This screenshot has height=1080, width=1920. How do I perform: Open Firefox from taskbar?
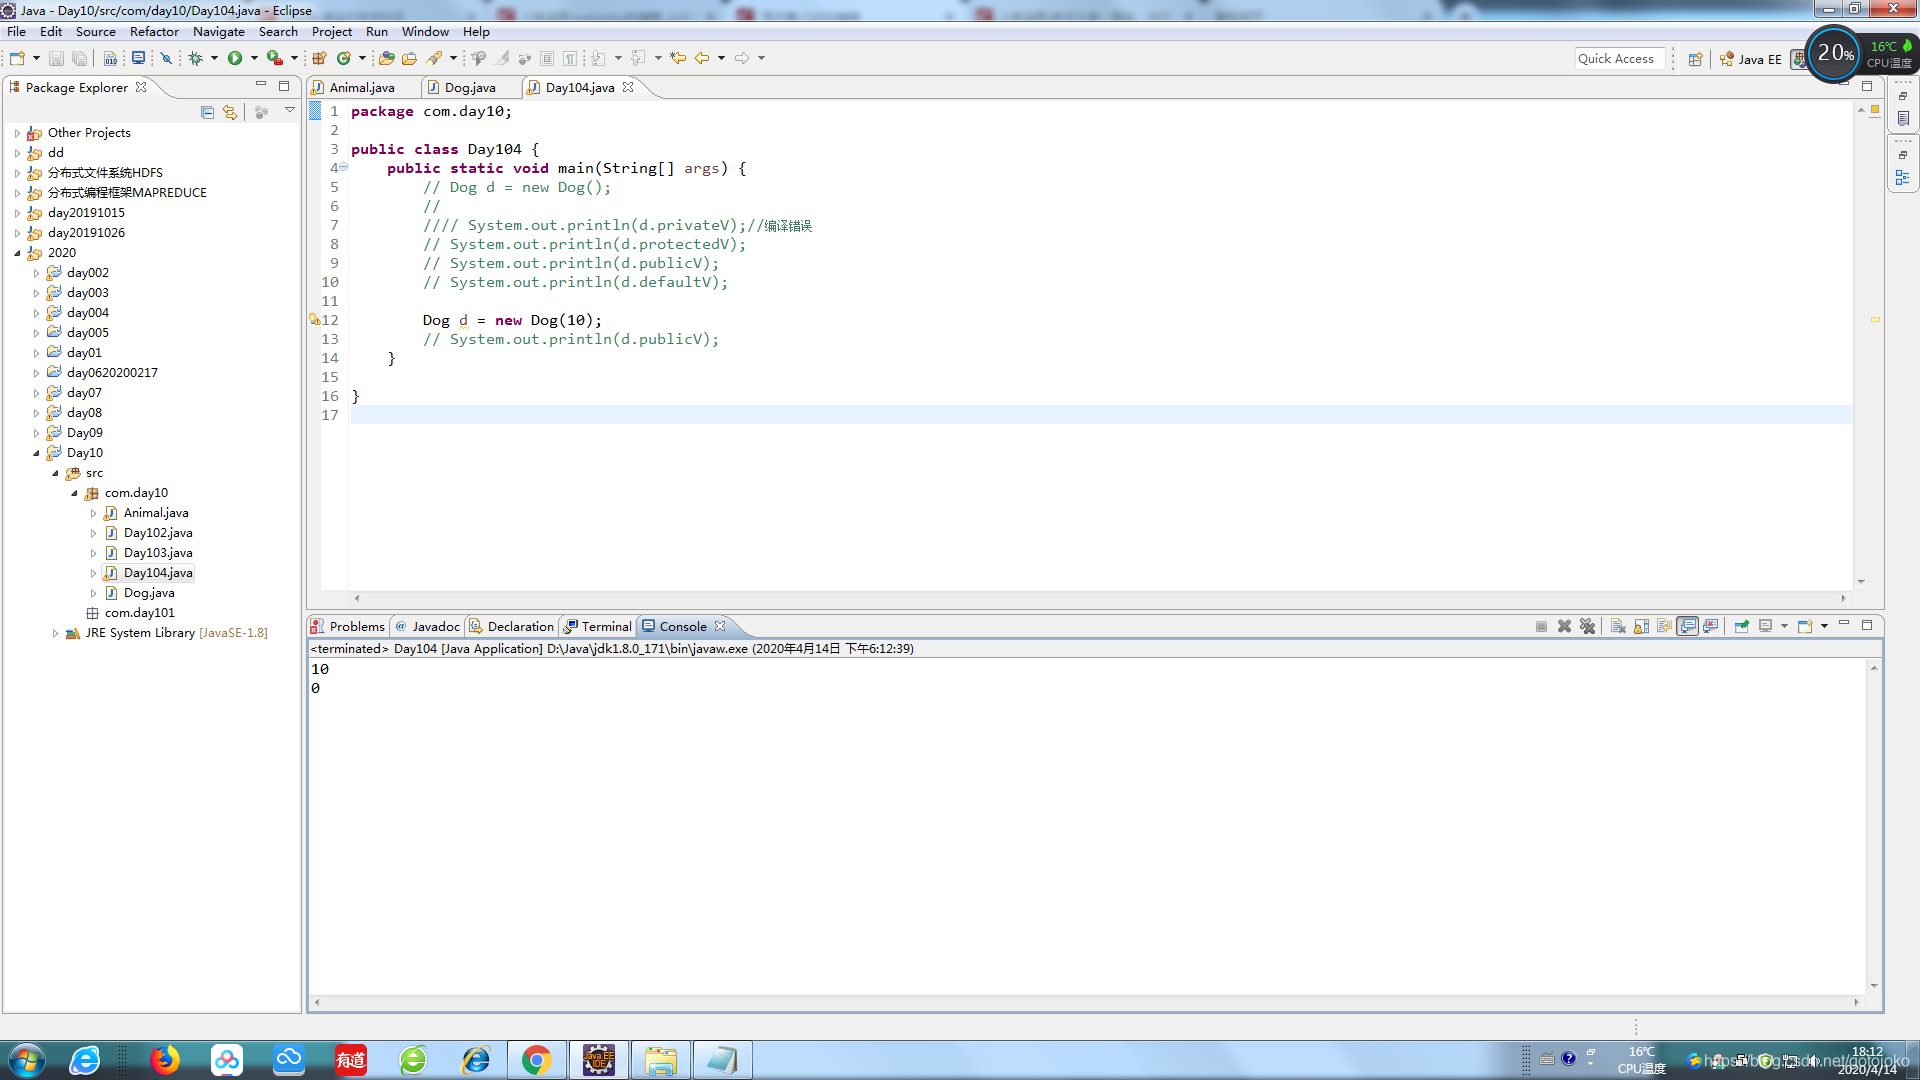click(x=165, y=1060)
